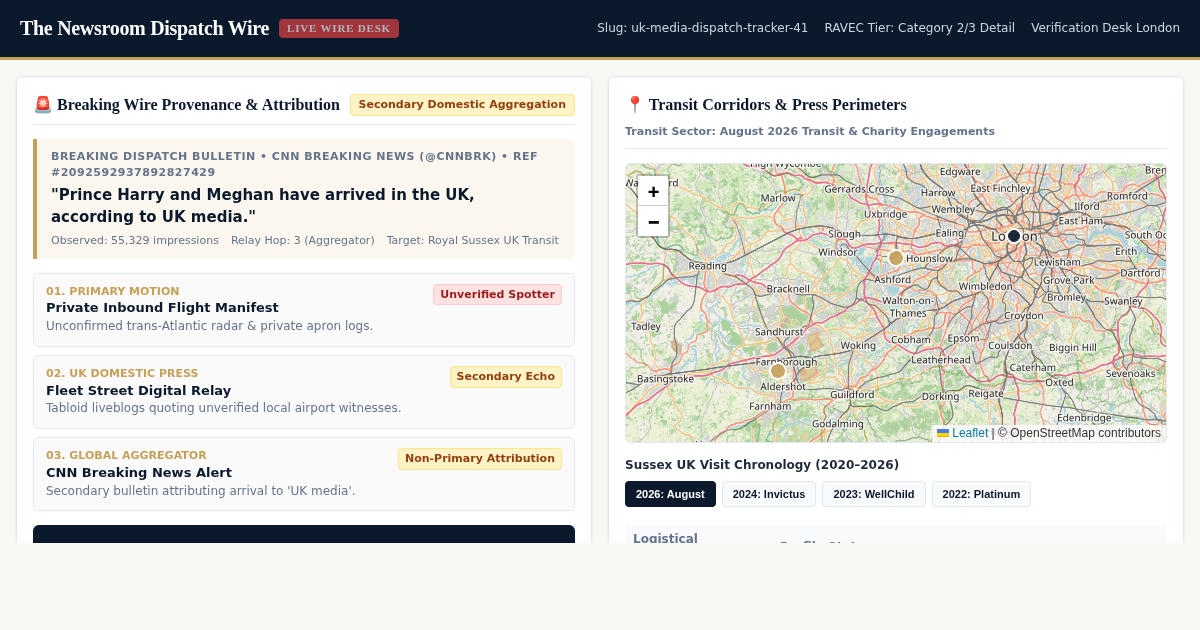The image size is (1200, 630).
Task: Select the 2022: Platinum chronology tab
Action: (981, 494)
